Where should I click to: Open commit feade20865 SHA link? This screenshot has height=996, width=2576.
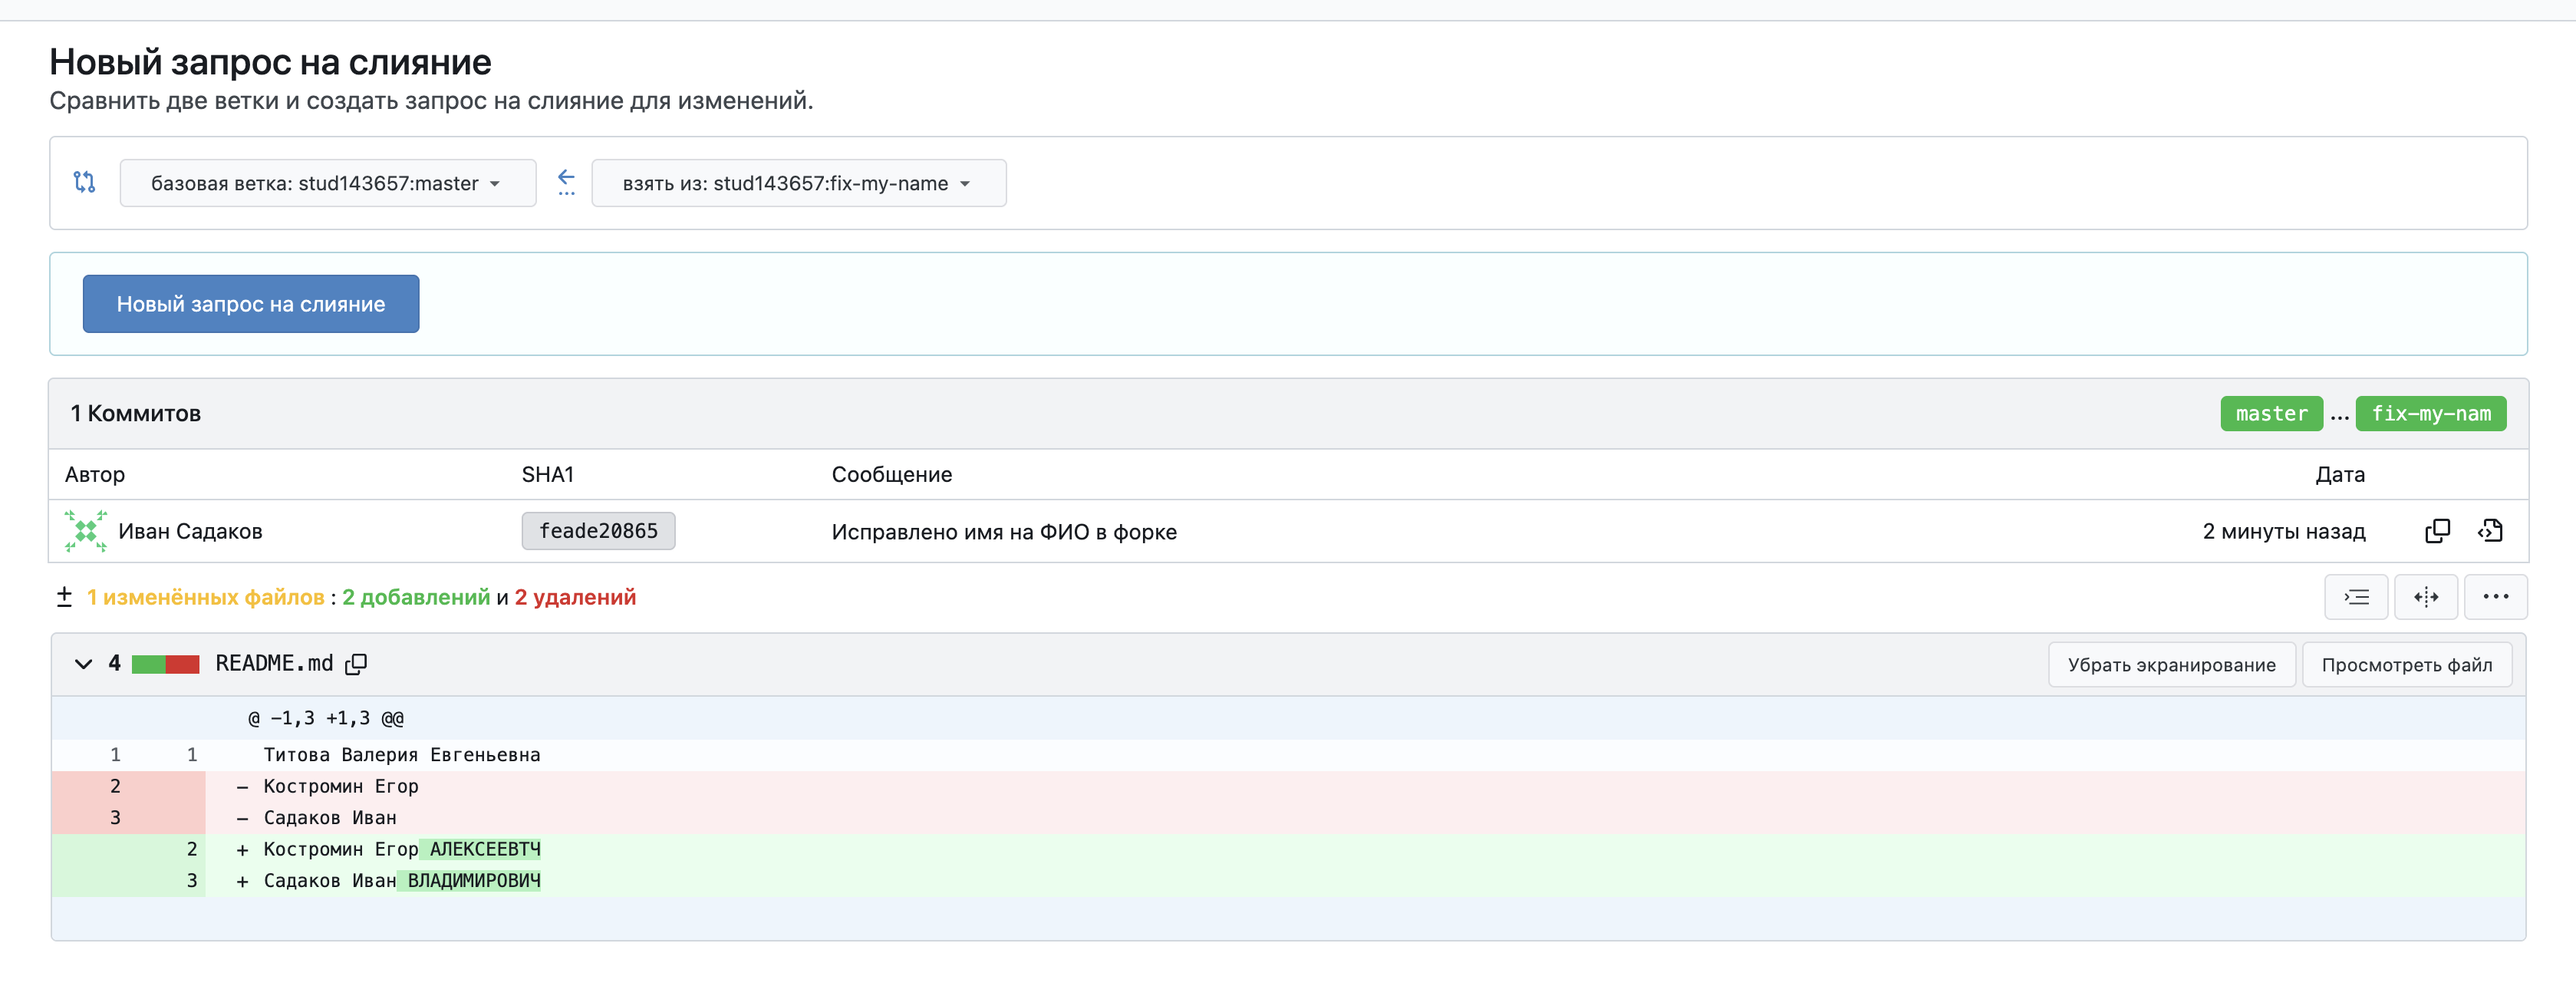[598, 531]
